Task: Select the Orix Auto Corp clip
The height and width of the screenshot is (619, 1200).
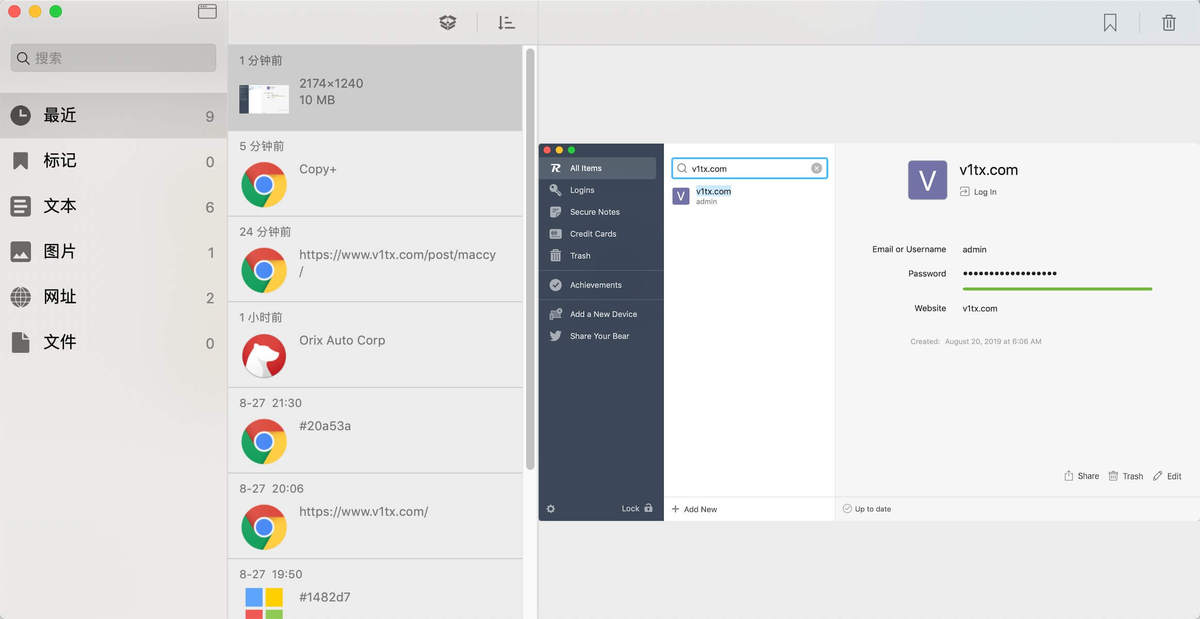Action: pos(375,345)
